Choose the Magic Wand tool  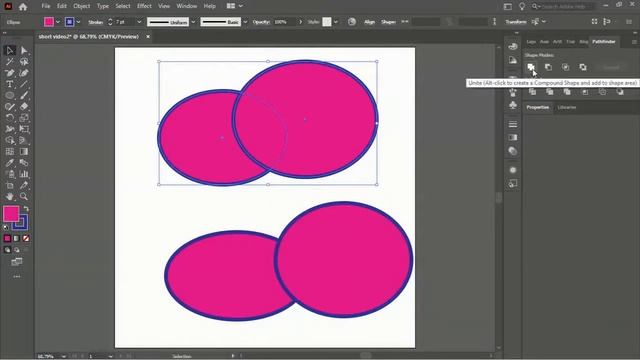pos(10,62)
